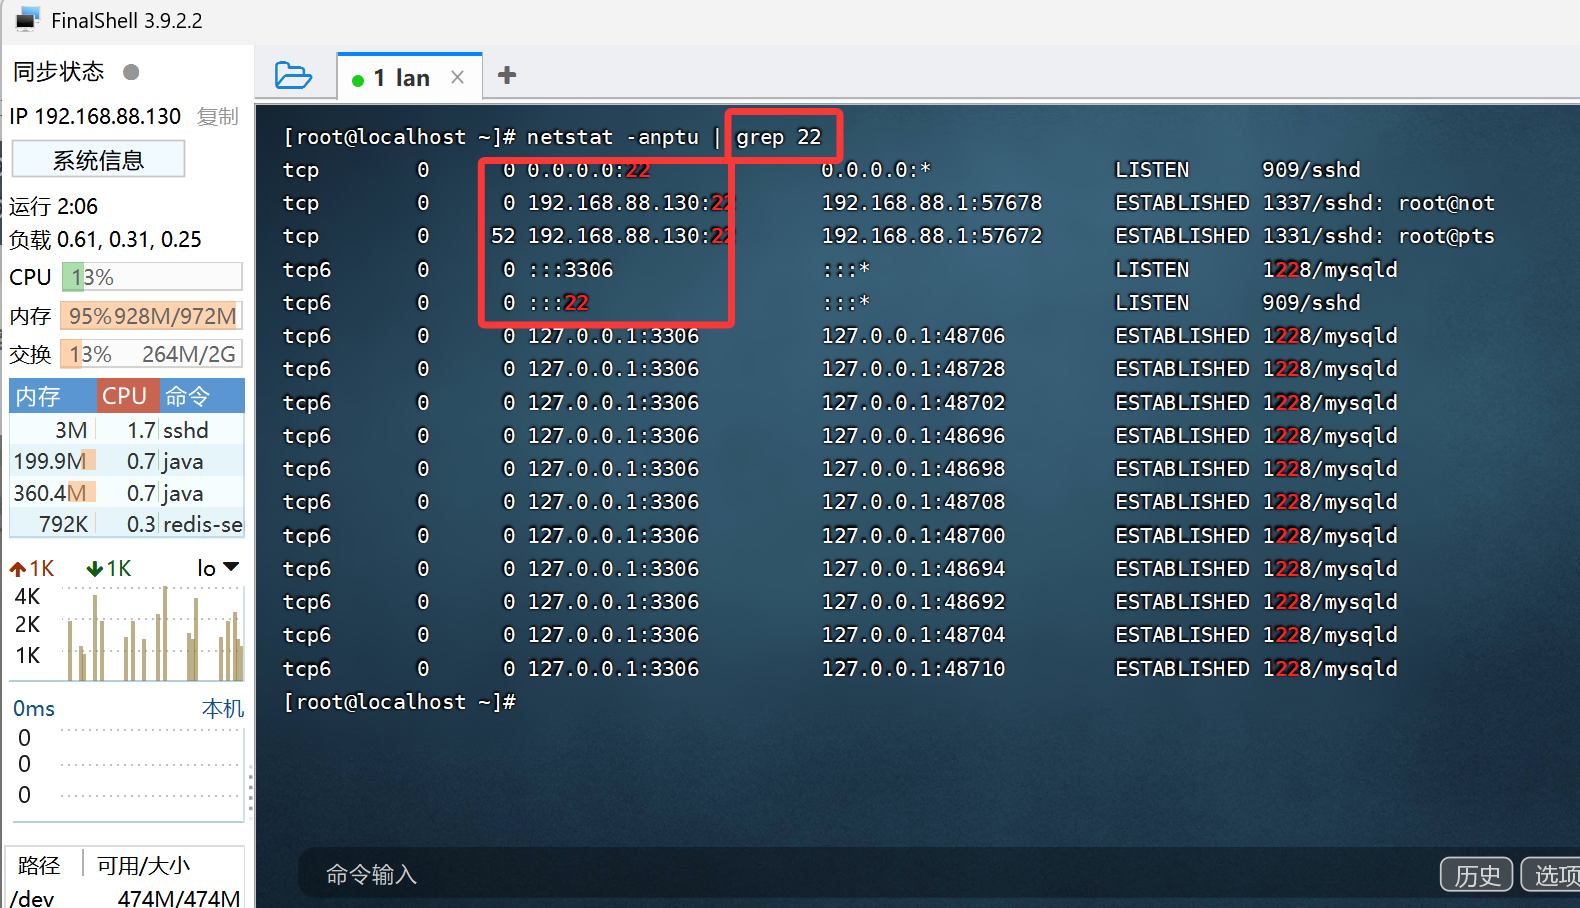Viewport: 1580px width, 908px height.
Task: Click the upload speed arrow indicator
Action: 18,569
